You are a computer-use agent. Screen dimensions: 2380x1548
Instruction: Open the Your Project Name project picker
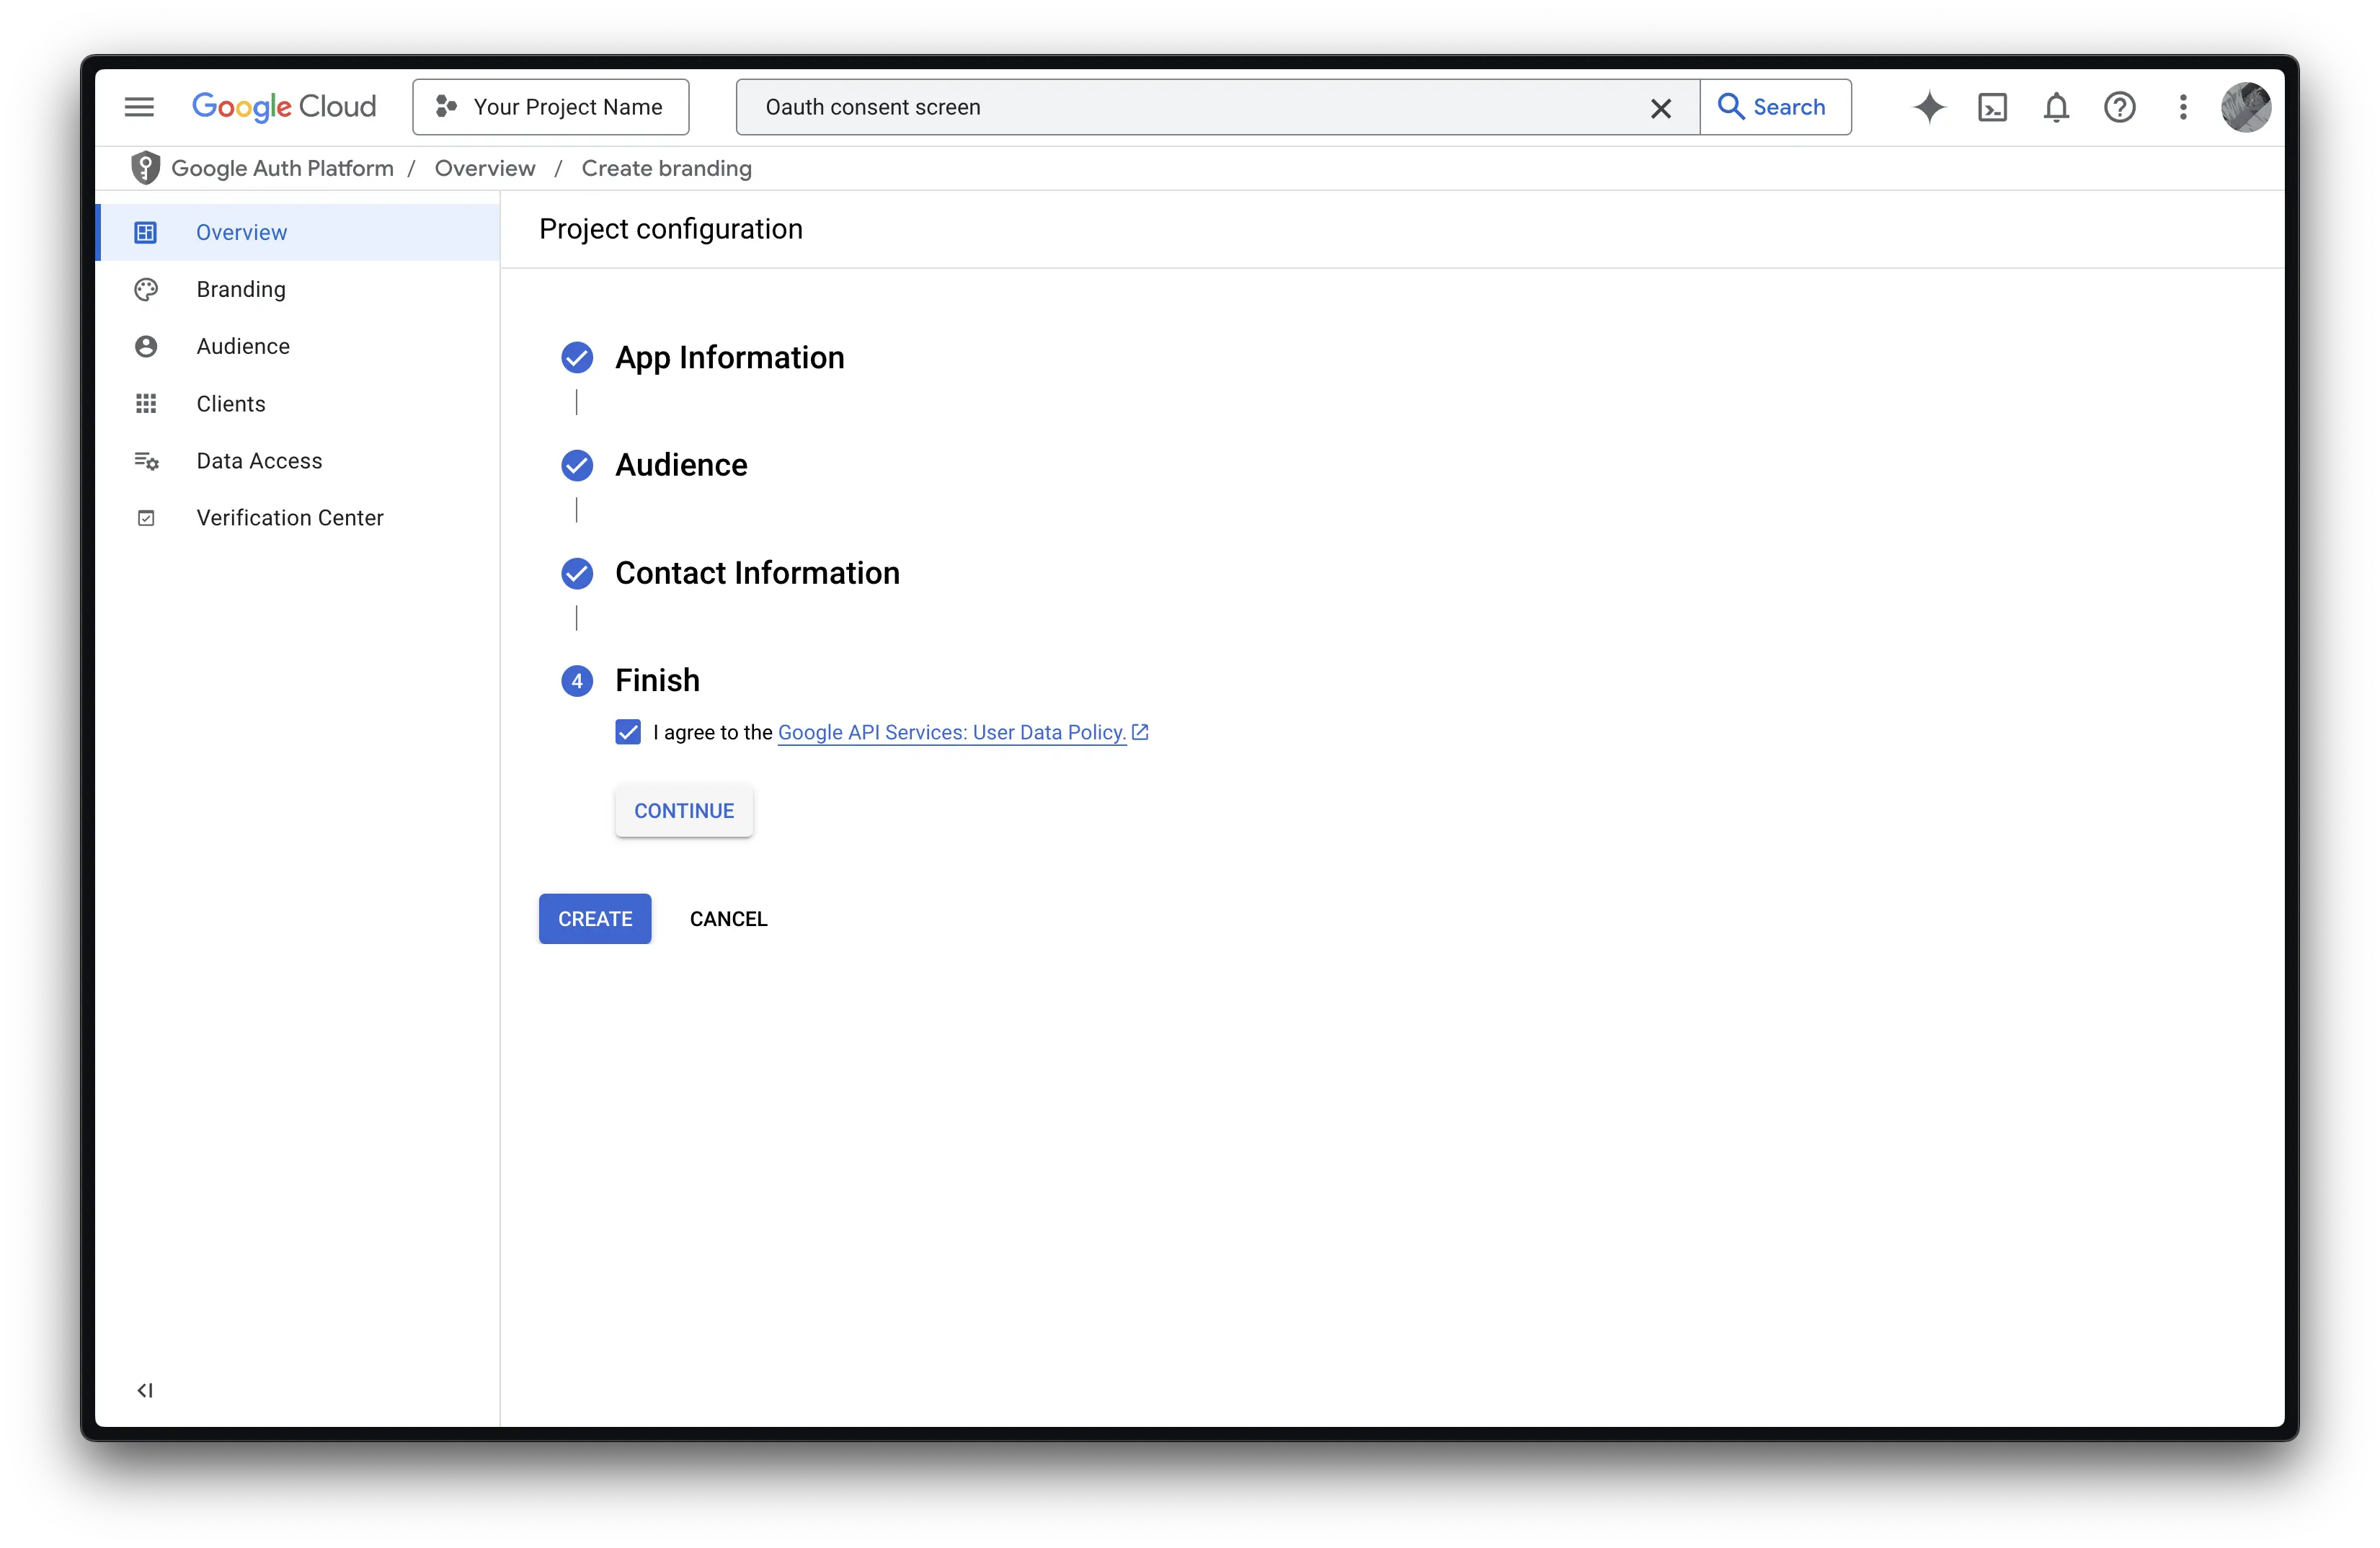tap(551, 107)
